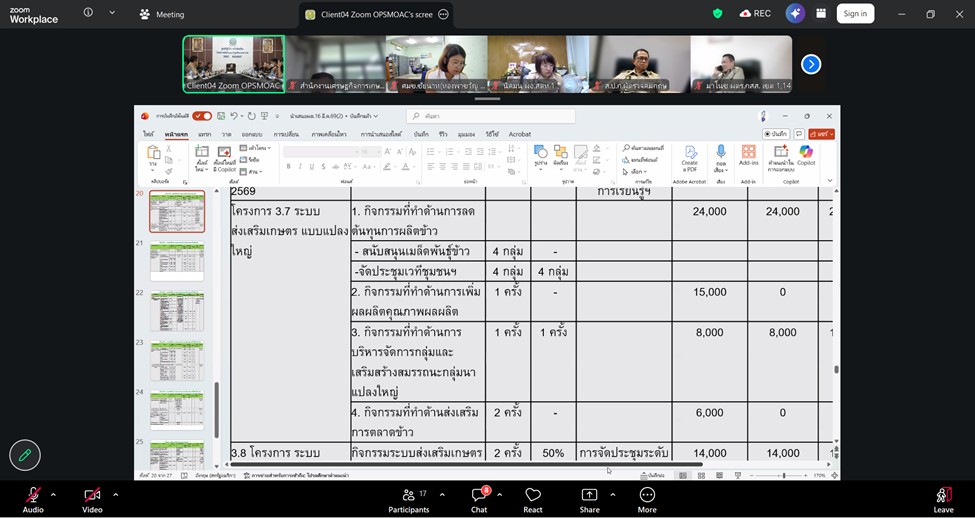
Task: Click the Add-ins icon
Action: 749,152
